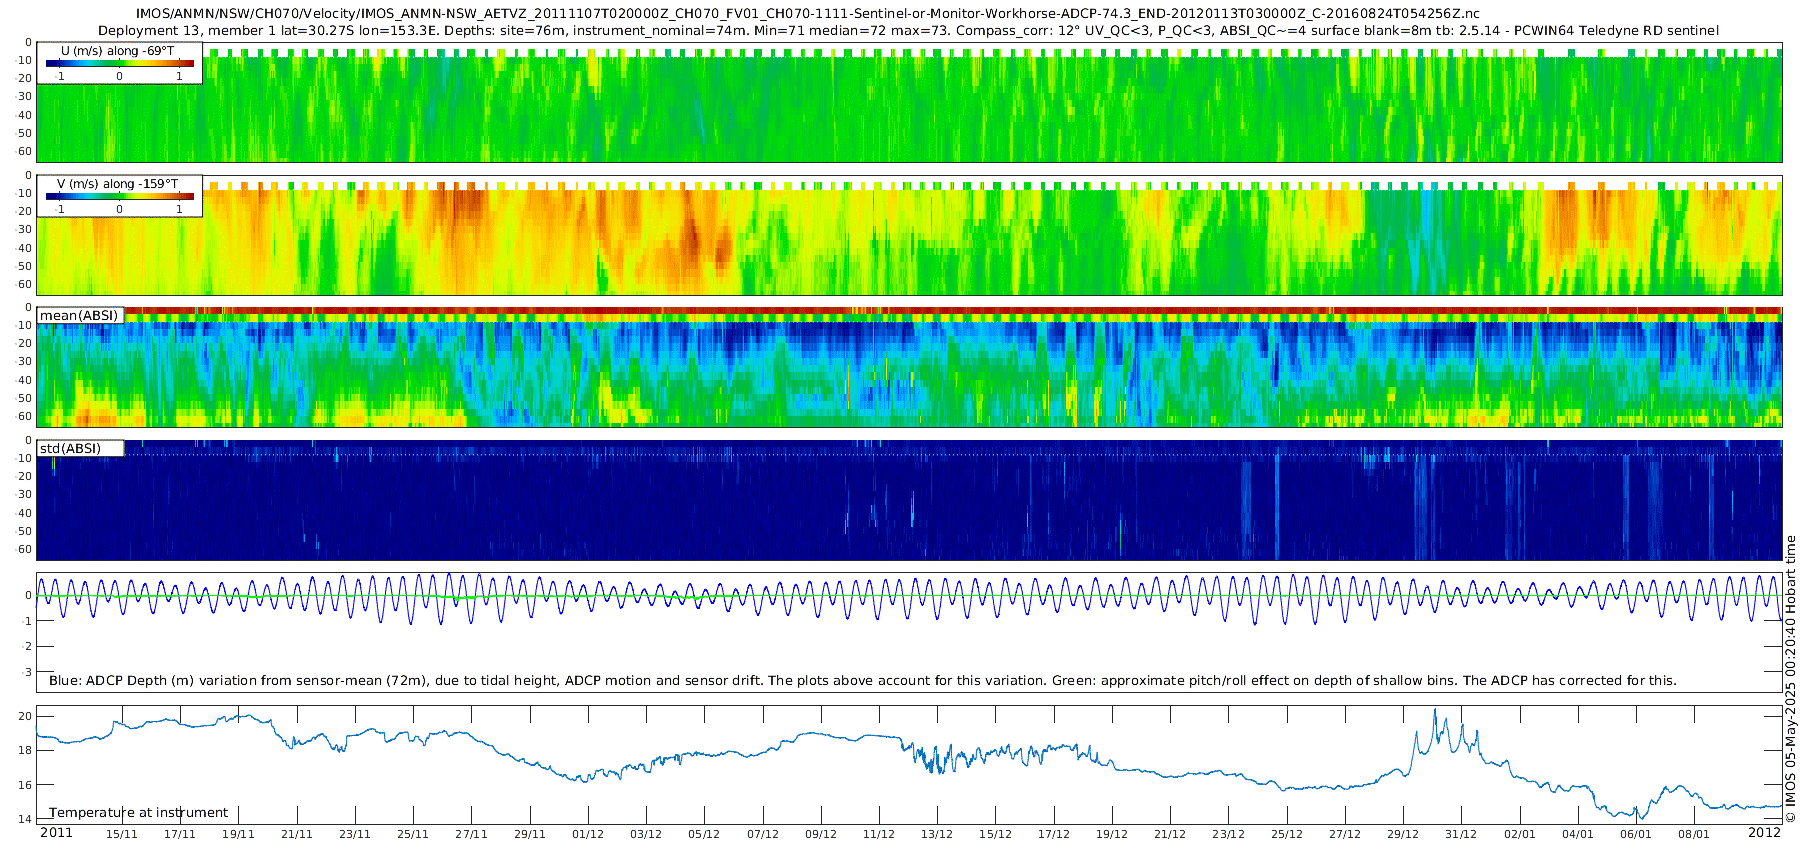1800x850 pixels.
Task: Click the IMOS Hobart time copyright stamp
Action: point(1791,678)
